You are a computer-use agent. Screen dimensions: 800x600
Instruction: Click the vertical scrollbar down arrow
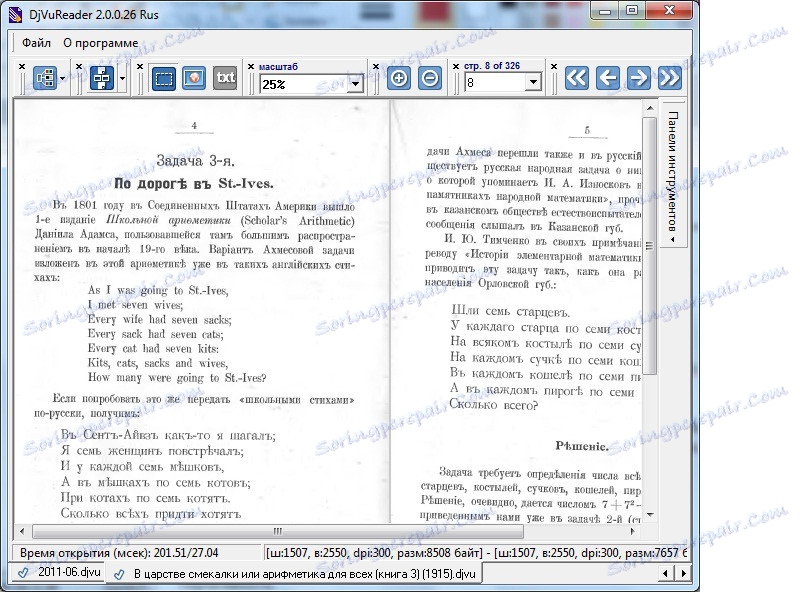pos(650,514)
